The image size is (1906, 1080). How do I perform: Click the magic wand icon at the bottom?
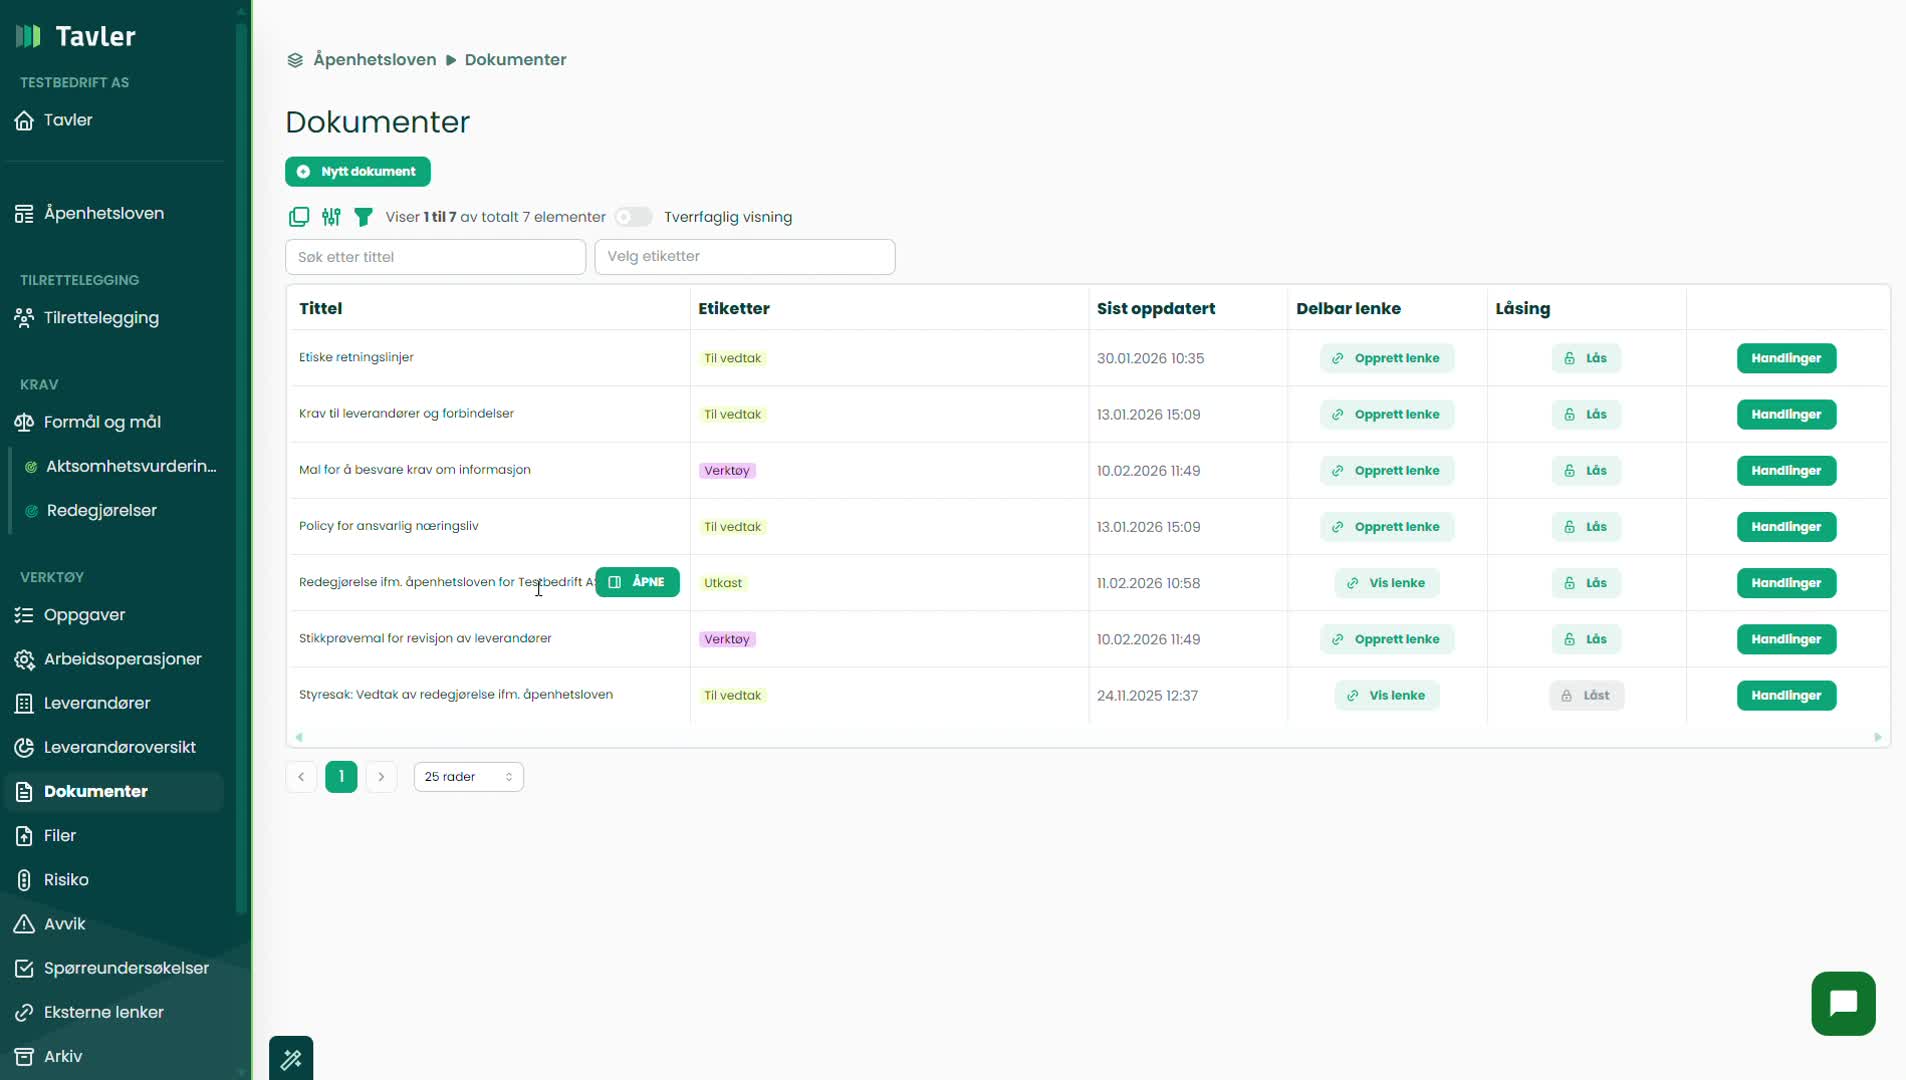[x=291, y=1058]
